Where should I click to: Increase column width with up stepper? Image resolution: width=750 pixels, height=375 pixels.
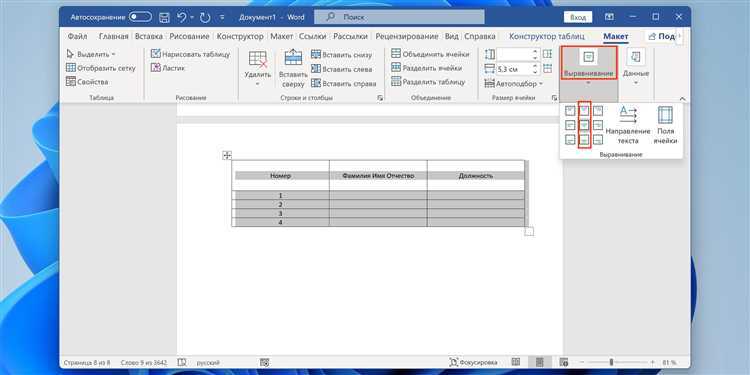[536, 66]
